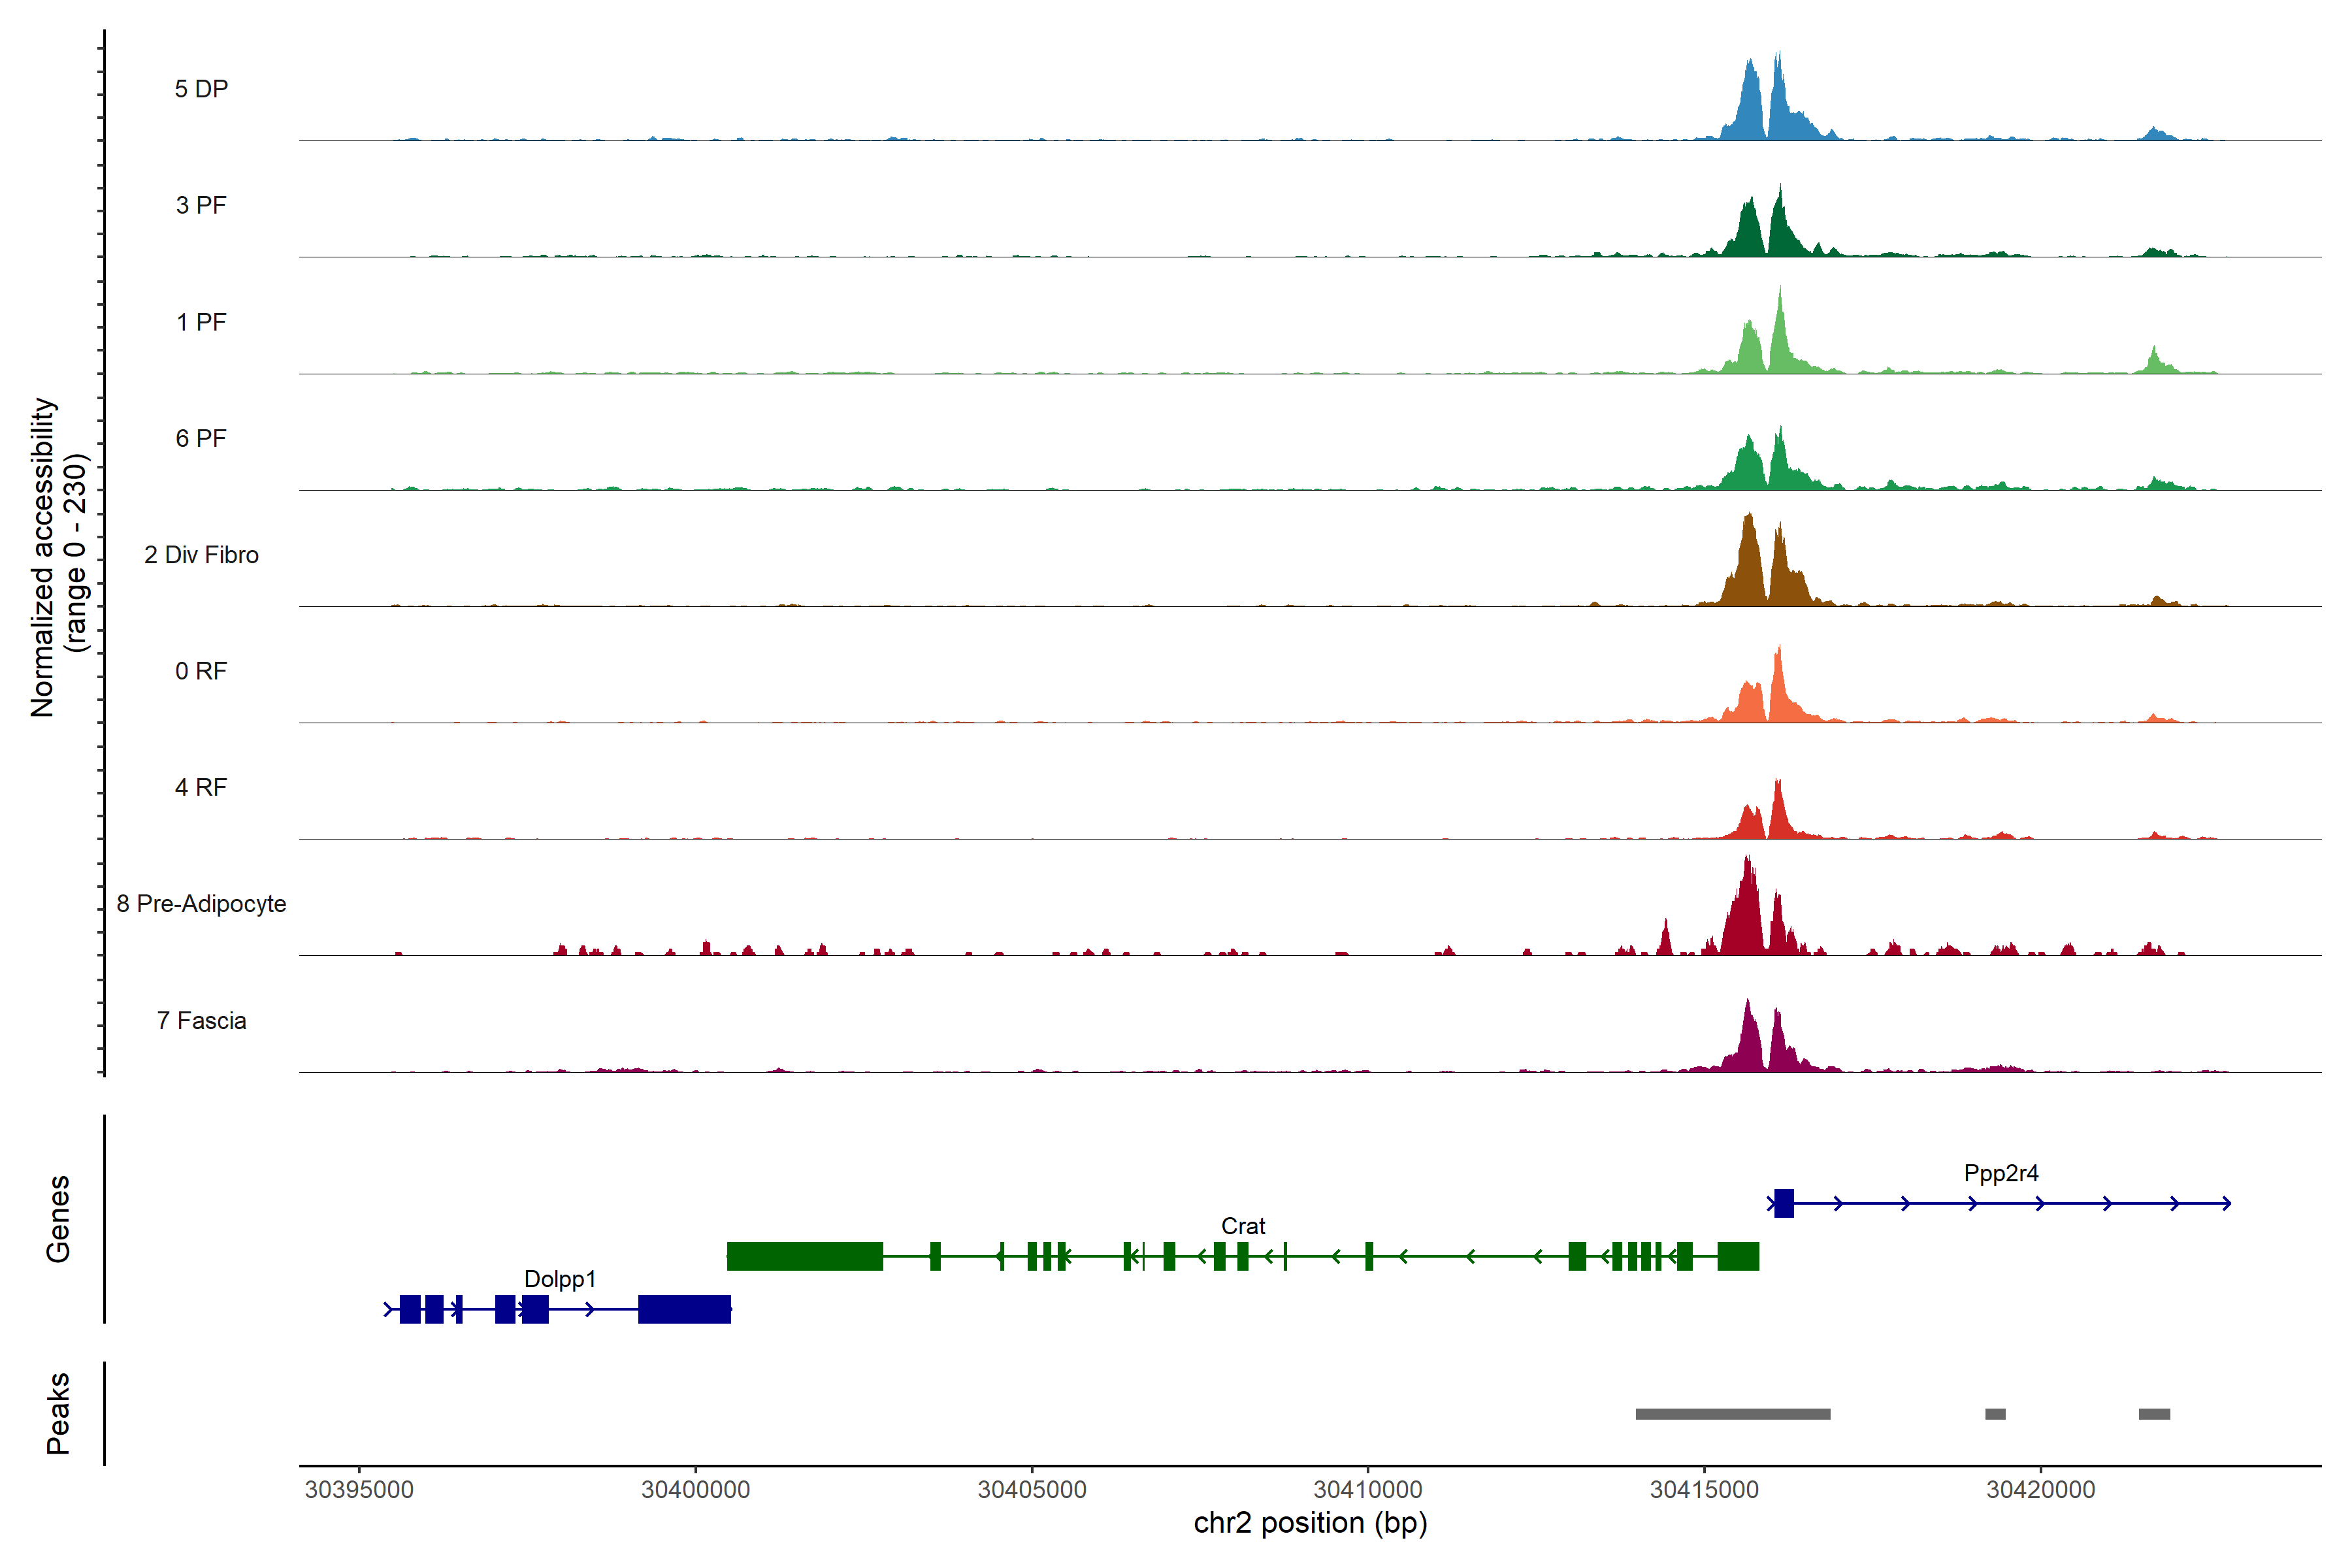2352x1568 pixels.
Task: Click the Dolpp1 gene label
Action: [560, 1279]
